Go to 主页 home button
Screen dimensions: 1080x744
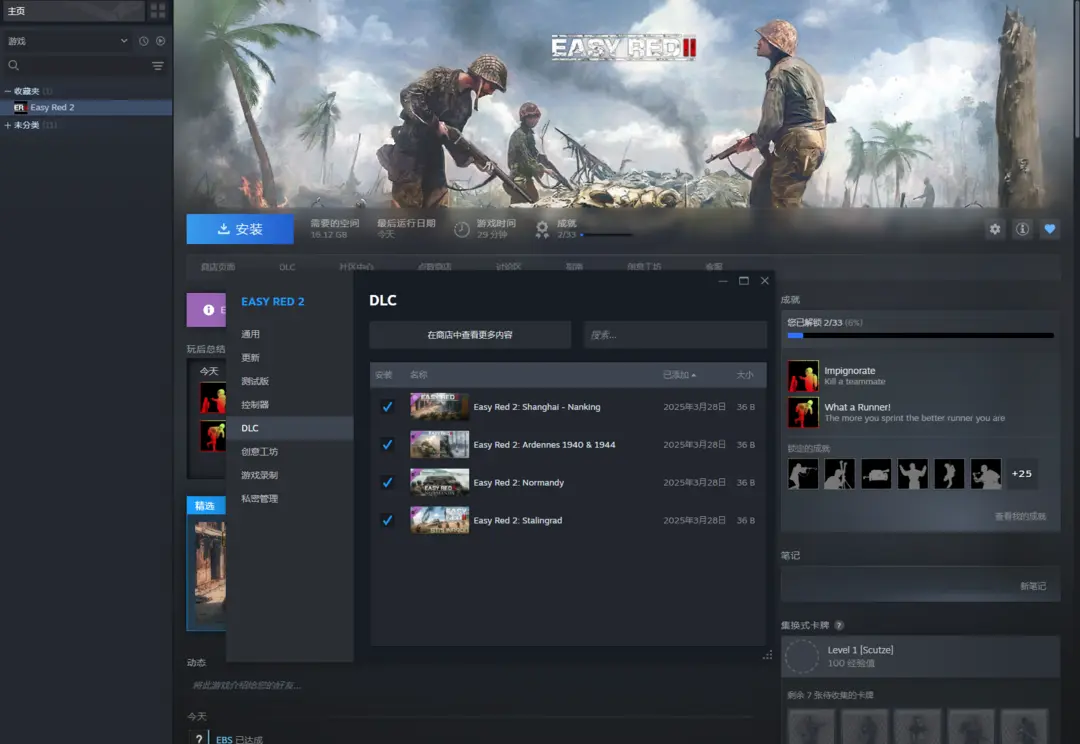tap(72, 11)
